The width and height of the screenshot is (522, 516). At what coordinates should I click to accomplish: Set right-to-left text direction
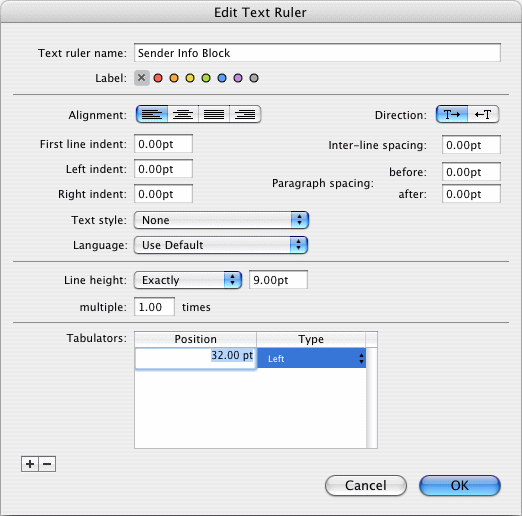[x=483, y=115]
